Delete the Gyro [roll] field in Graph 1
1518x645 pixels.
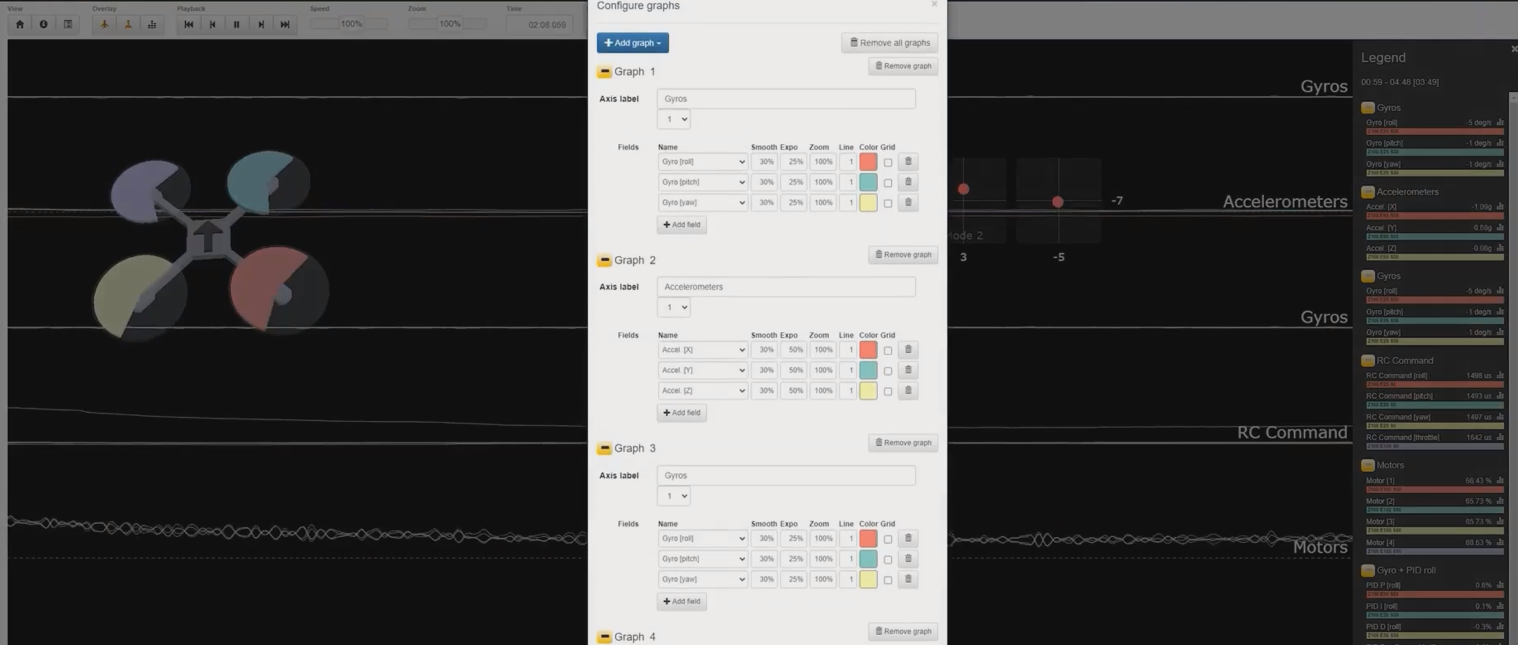[x=908, y=161]
